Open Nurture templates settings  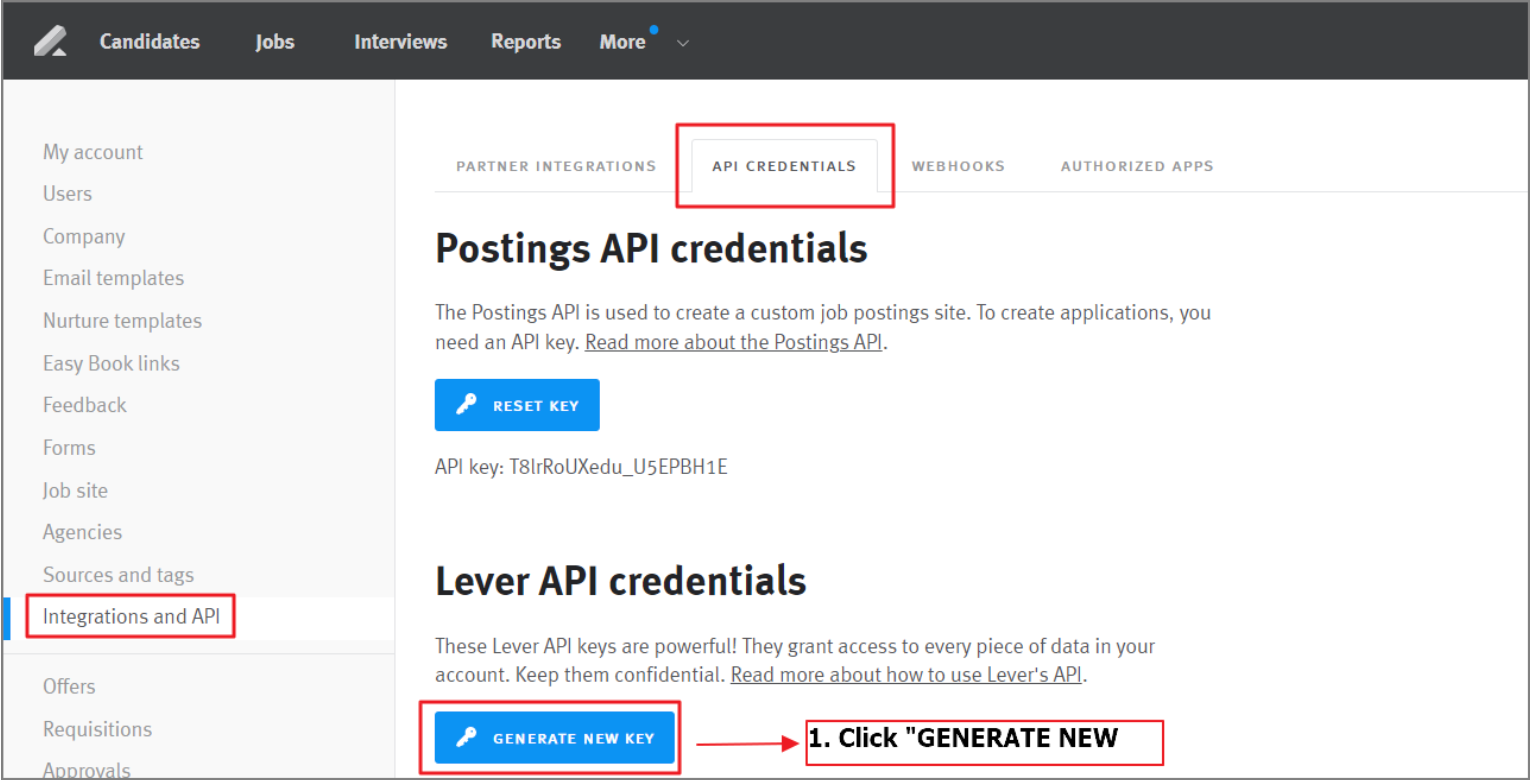(x=122, y=321)
